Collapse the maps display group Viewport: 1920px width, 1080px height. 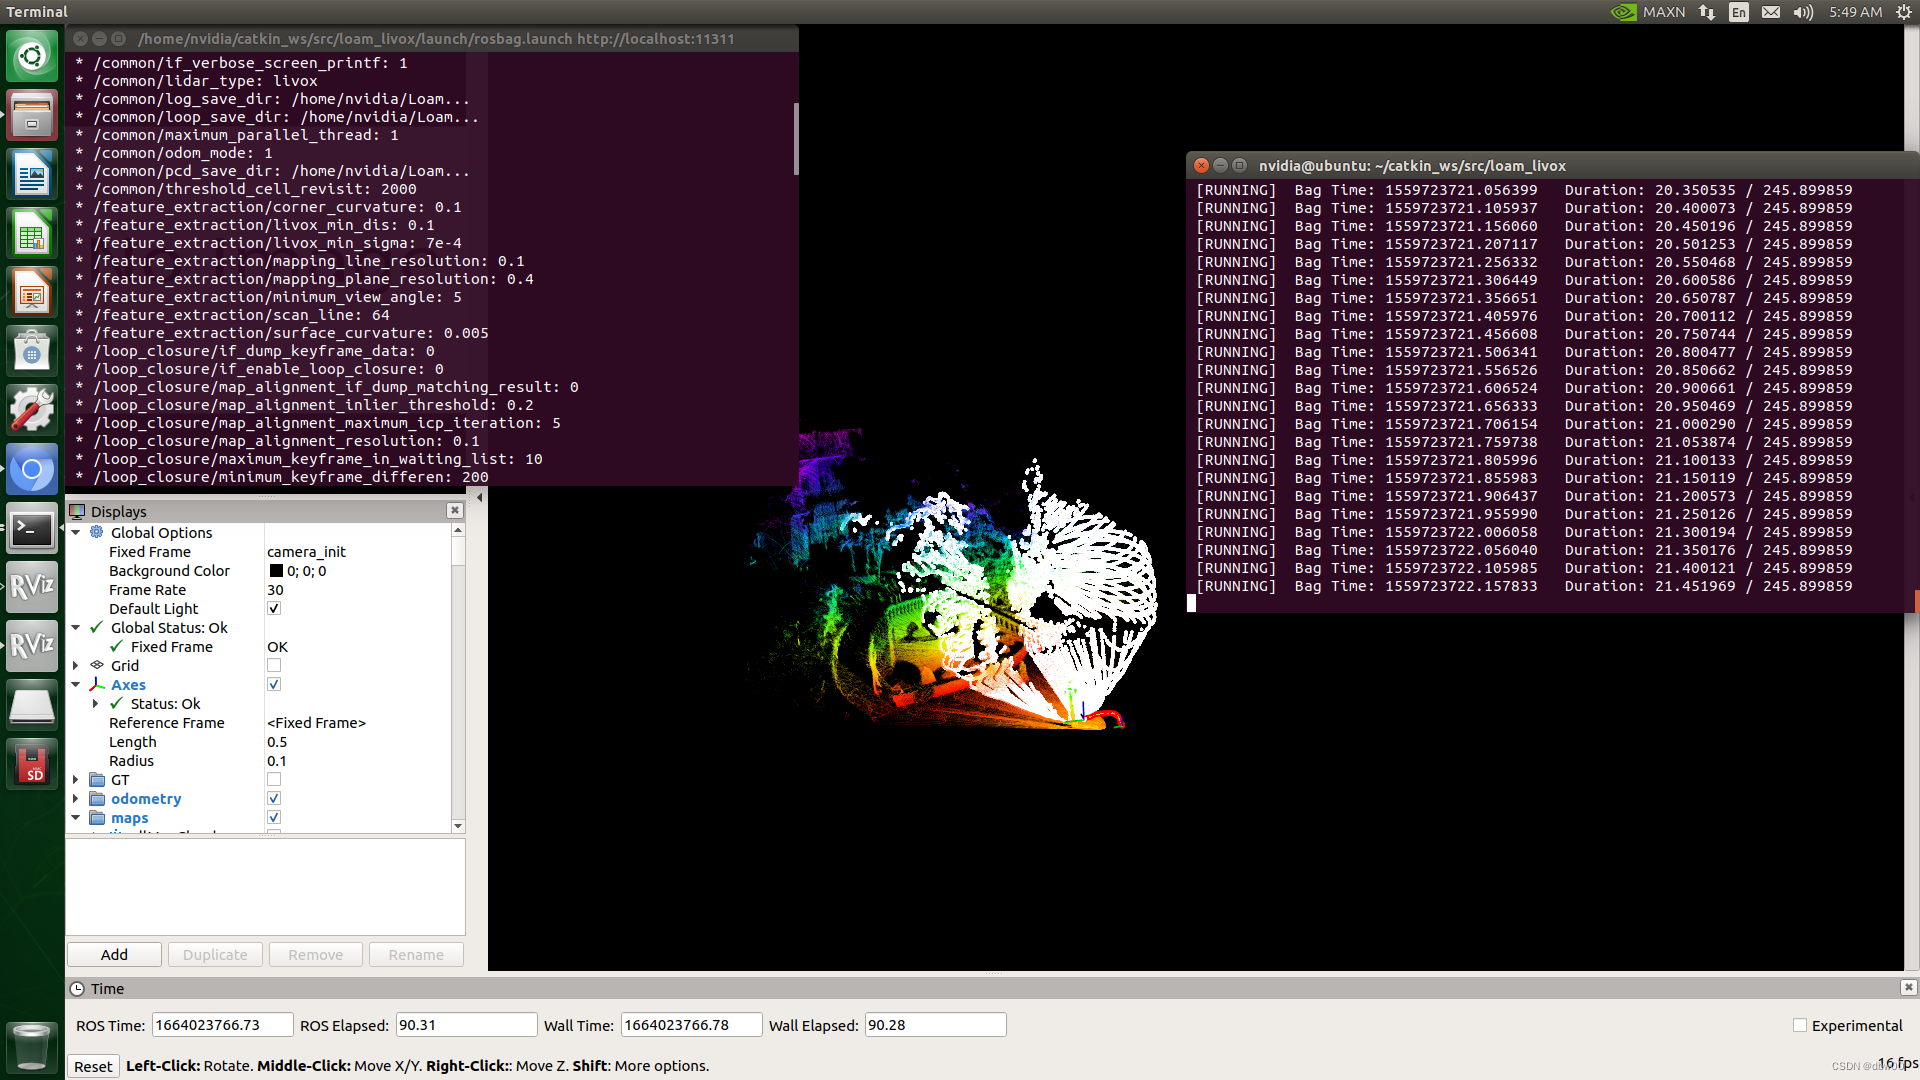point(76,817)
